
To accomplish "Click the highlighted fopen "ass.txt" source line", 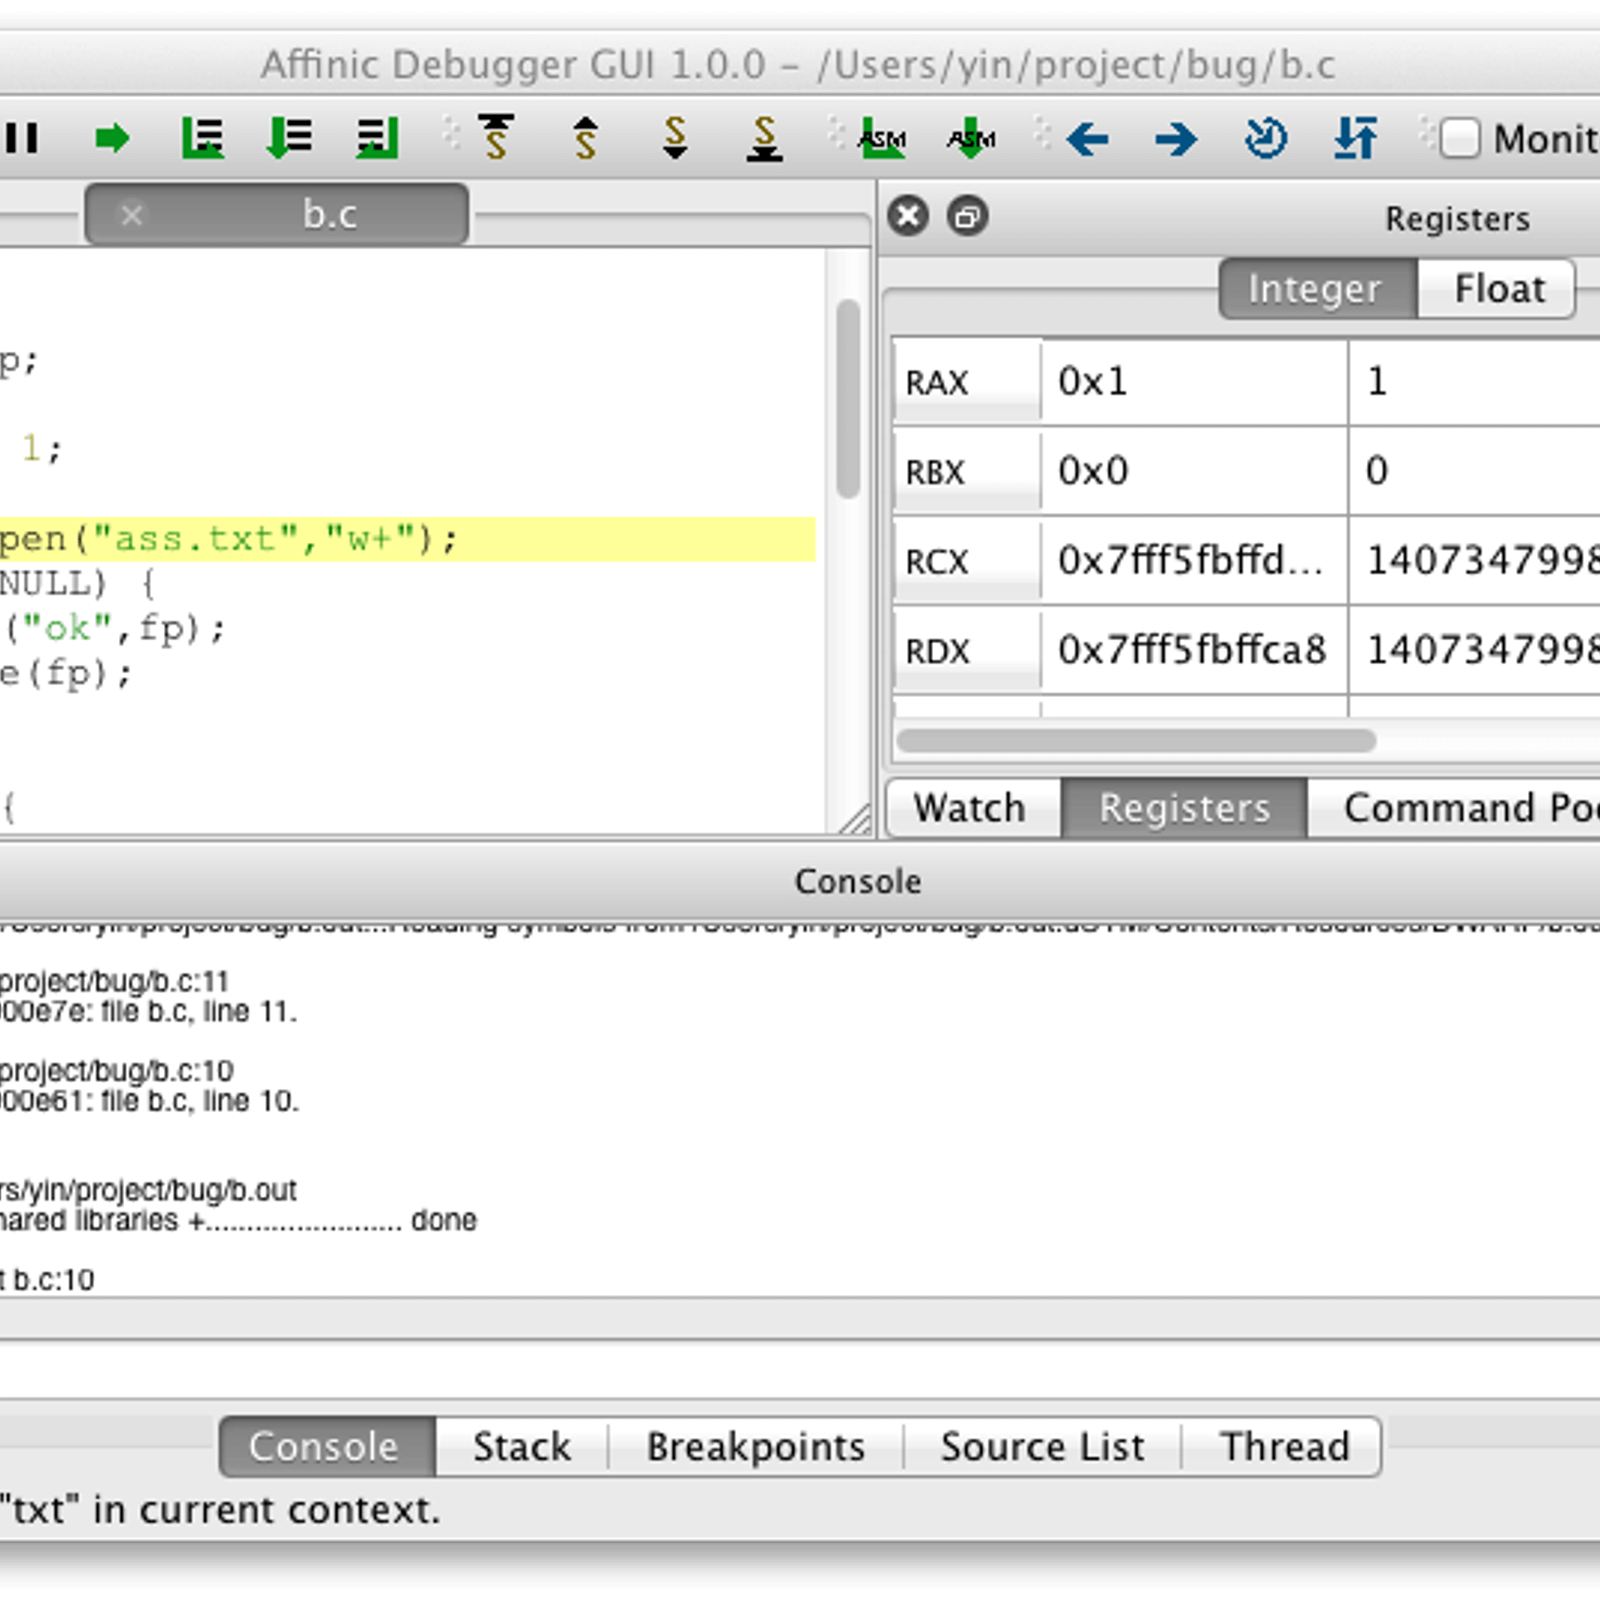I will (407, 540).
